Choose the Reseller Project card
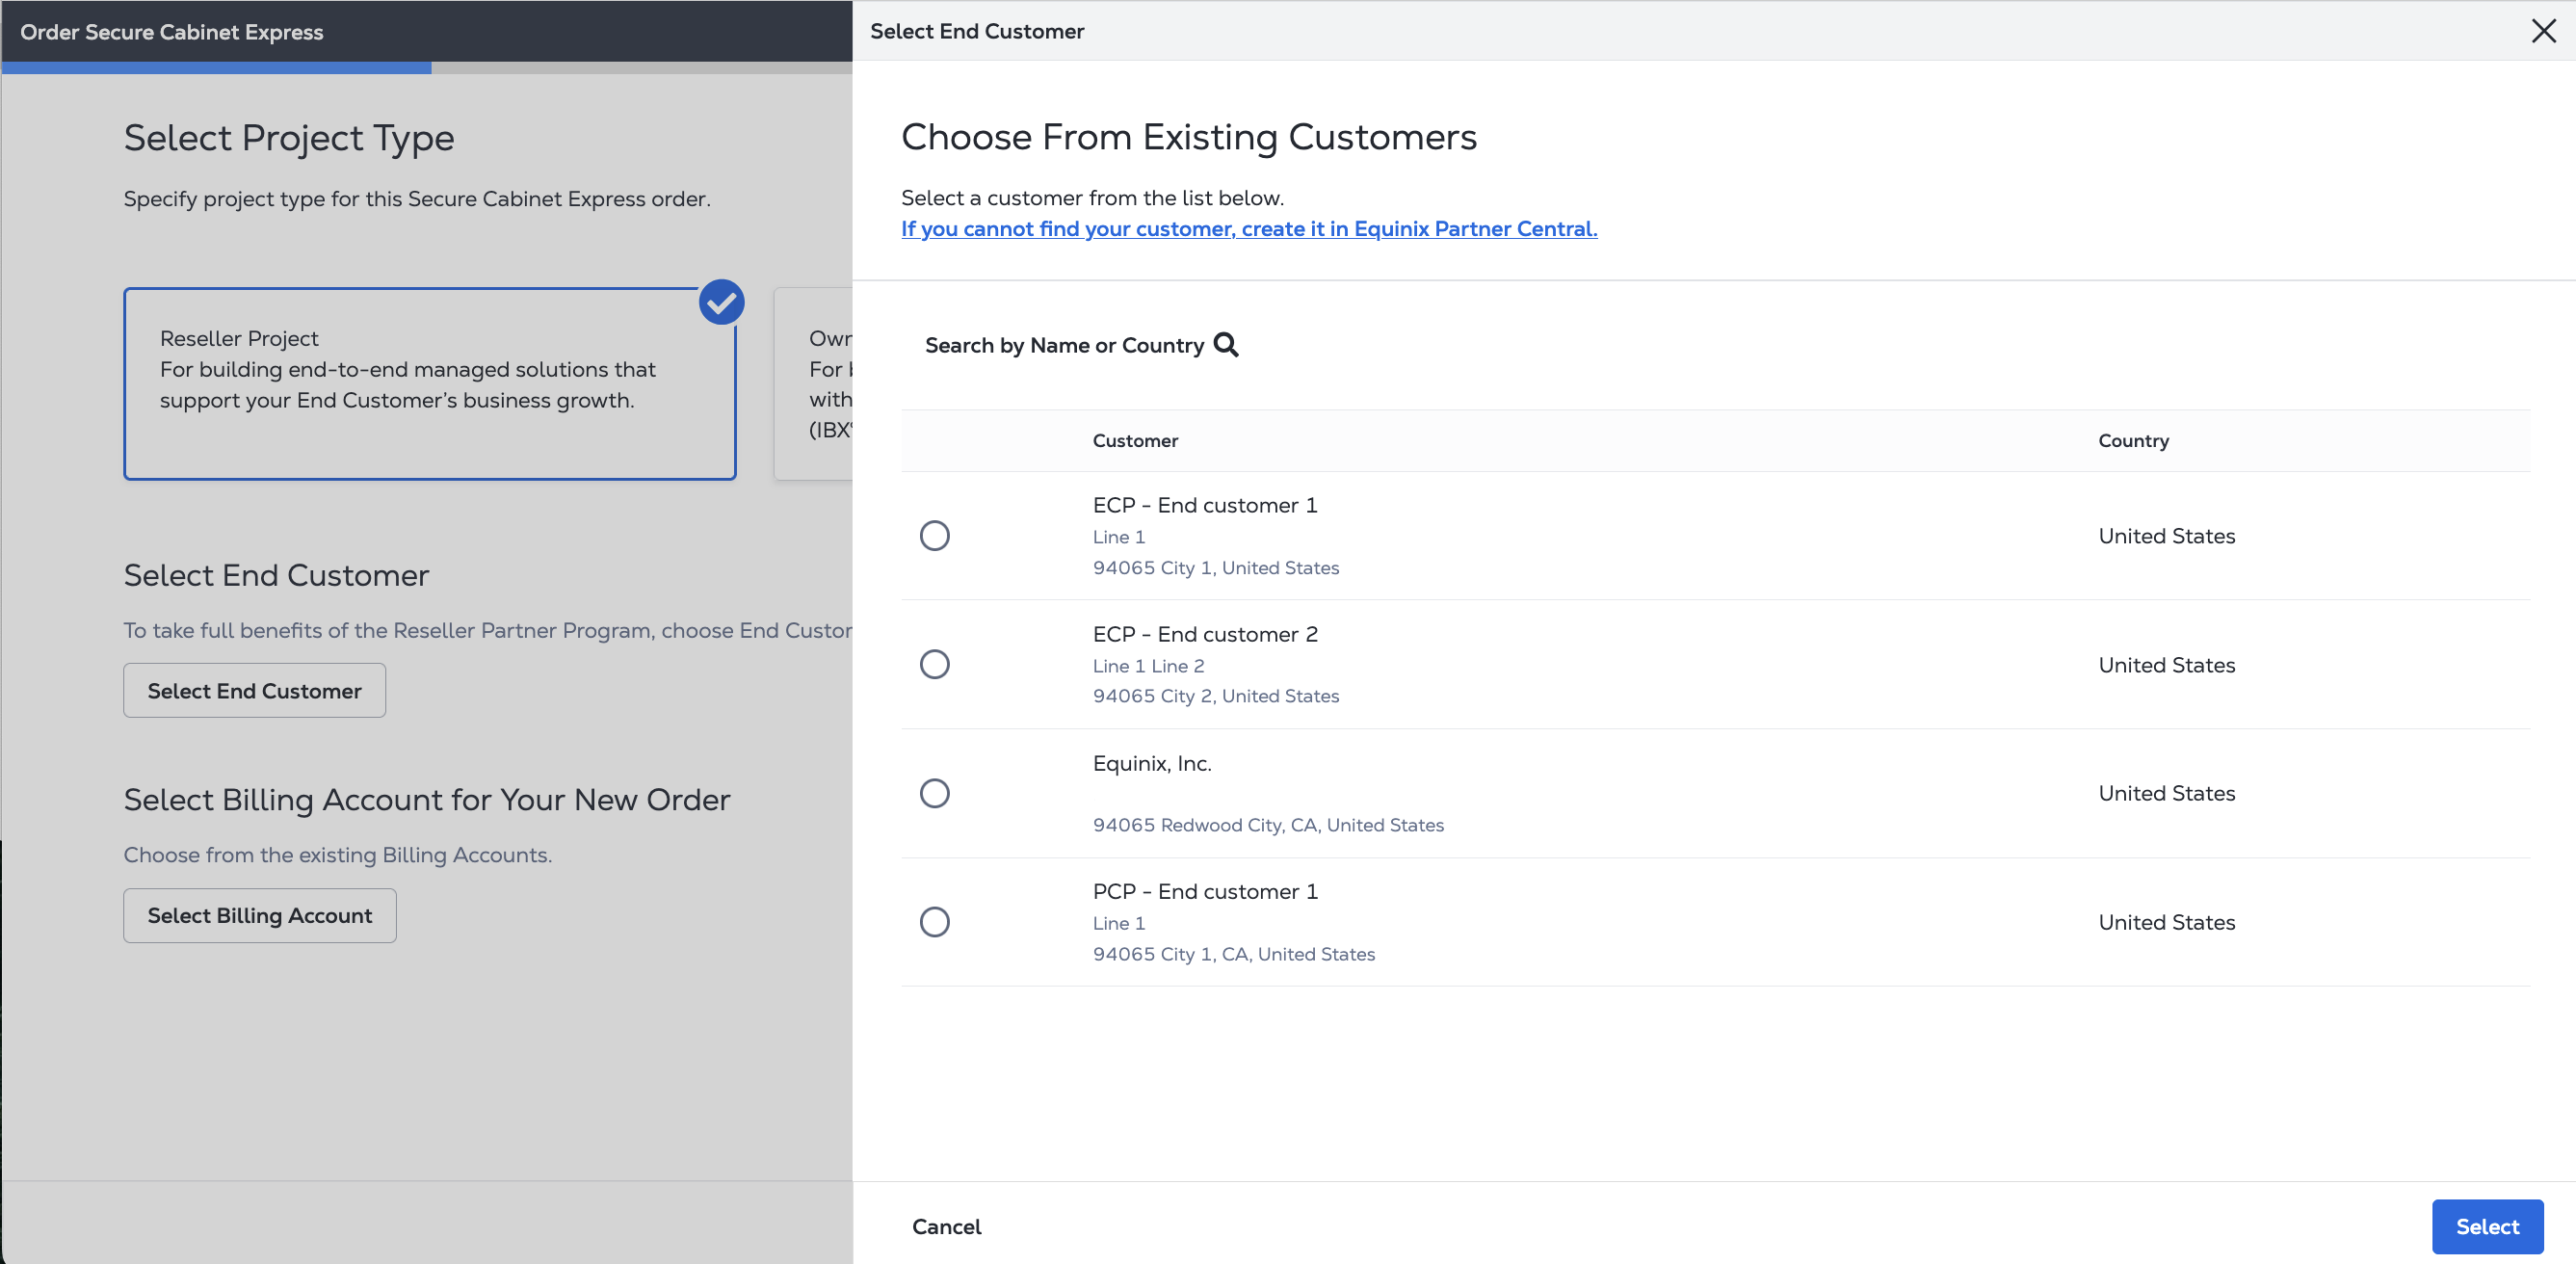 pos(430,384)
